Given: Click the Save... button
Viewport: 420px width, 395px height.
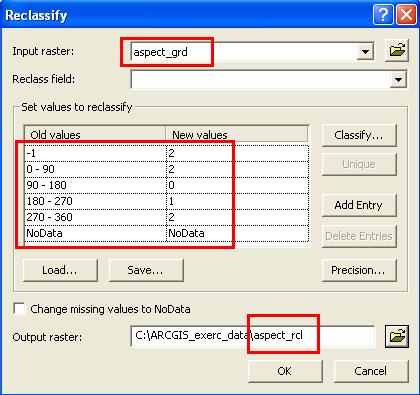Looking at the screenshot, I should click(x=146, y=270).
